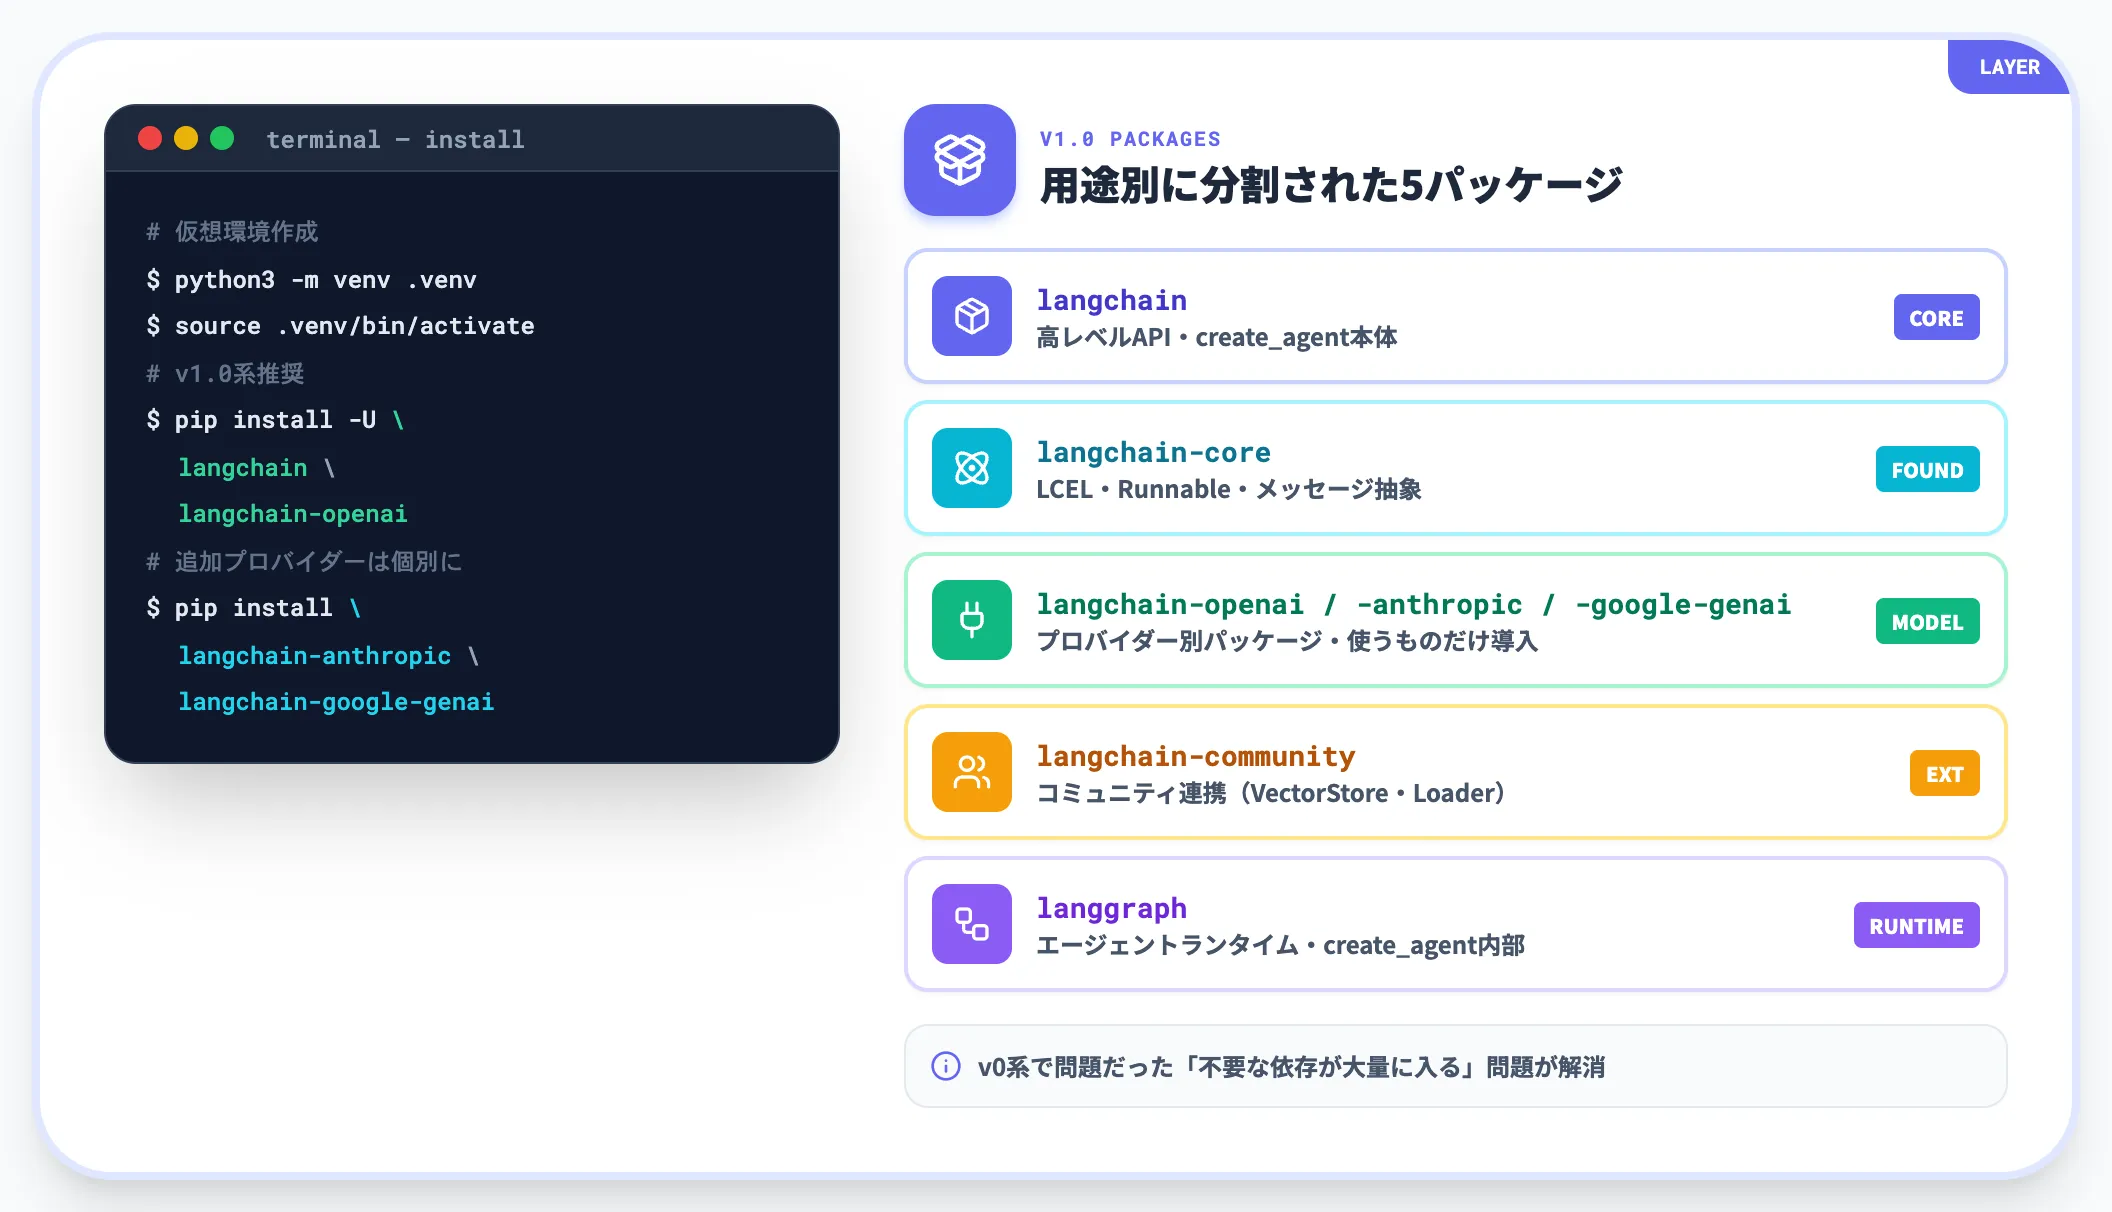Click the 高レベルAPI・create_agent本体 description
Image resolution: width=2112 pixels, height=1212 pixels.
[x=1216, y=338]
